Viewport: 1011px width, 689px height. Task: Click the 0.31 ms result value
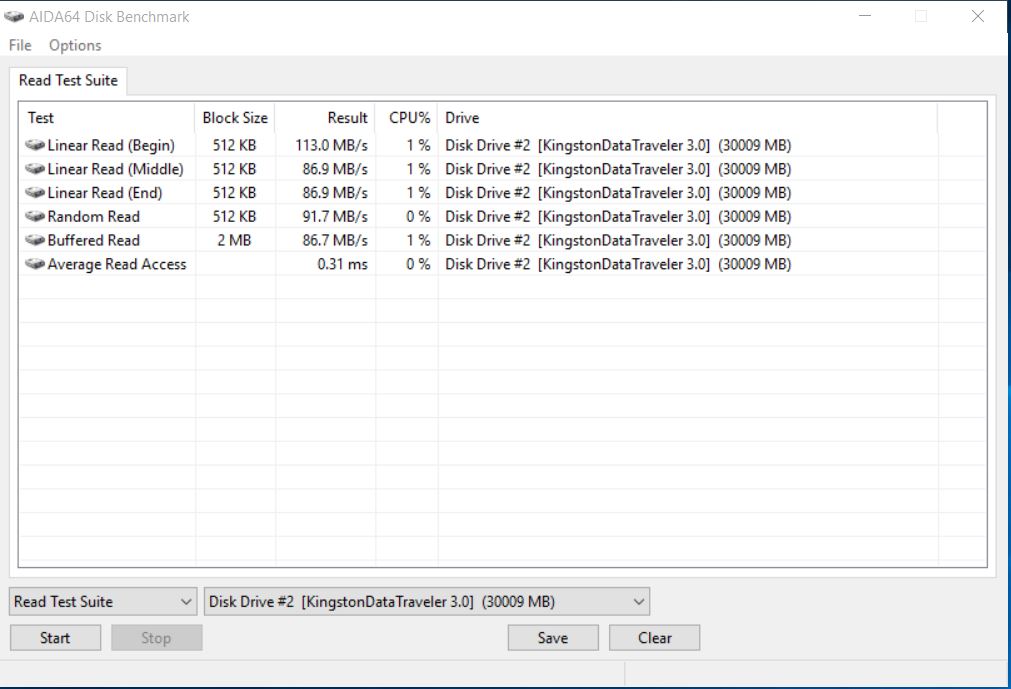click(342, 264)
